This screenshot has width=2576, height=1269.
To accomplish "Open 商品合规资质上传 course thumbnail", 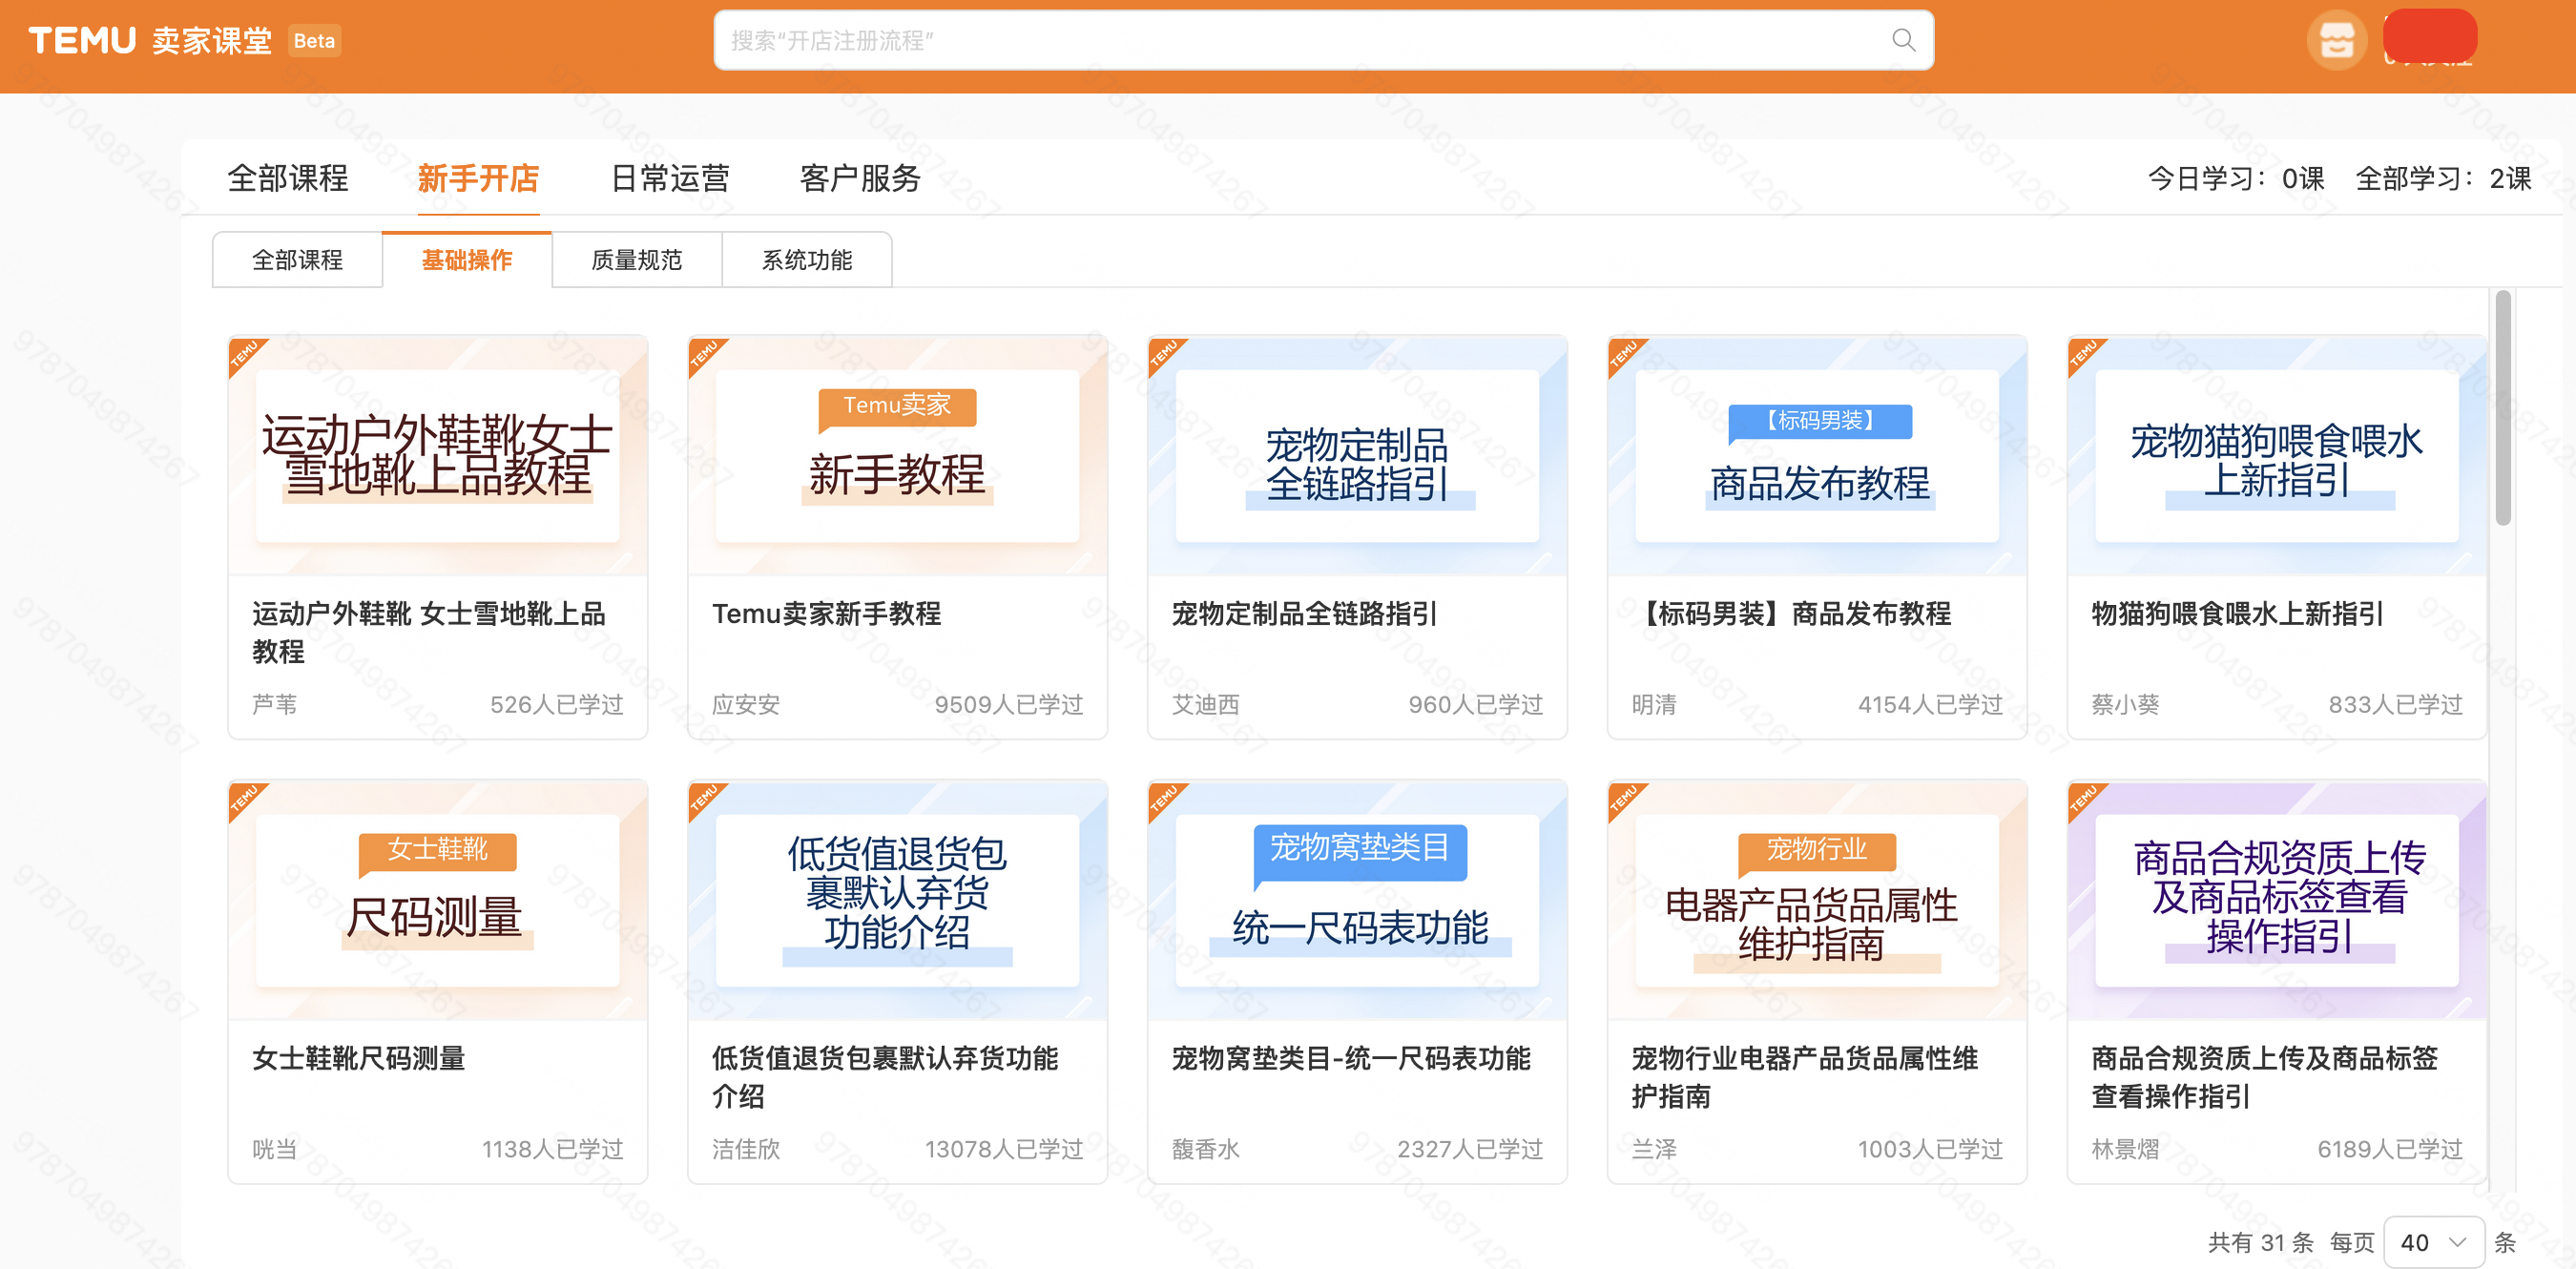I will coord(2277,900).
